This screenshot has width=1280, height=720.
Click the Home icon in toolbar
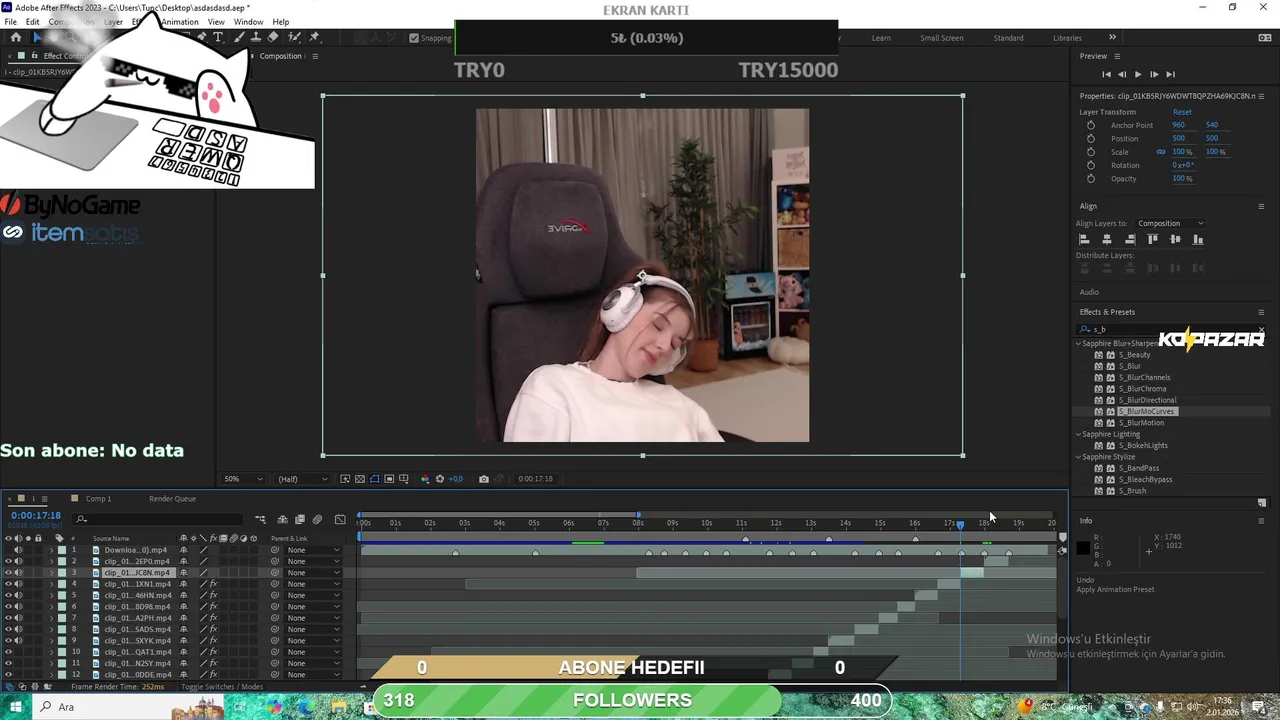click(15, 37)
